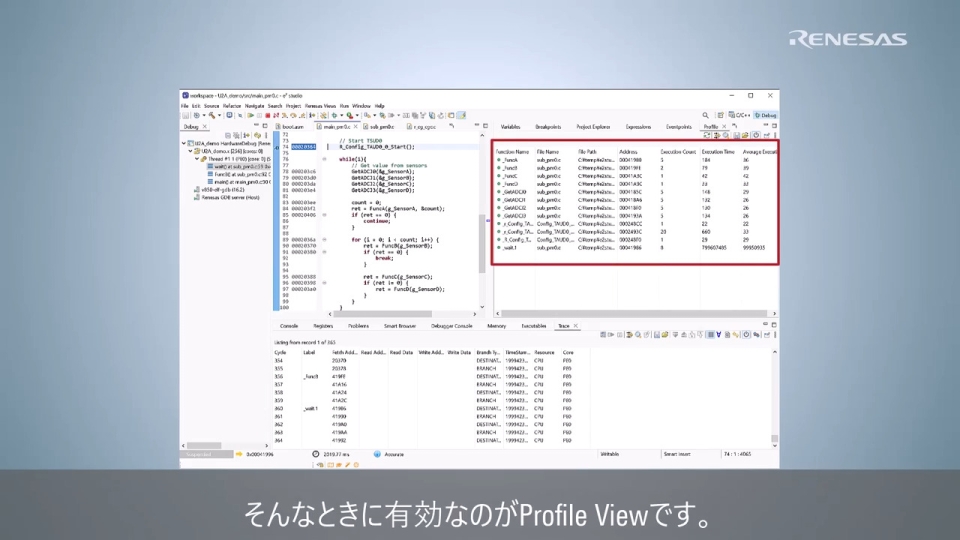Switch to the Problems tab
Screen dimensions: 960x540
(358, 326)
